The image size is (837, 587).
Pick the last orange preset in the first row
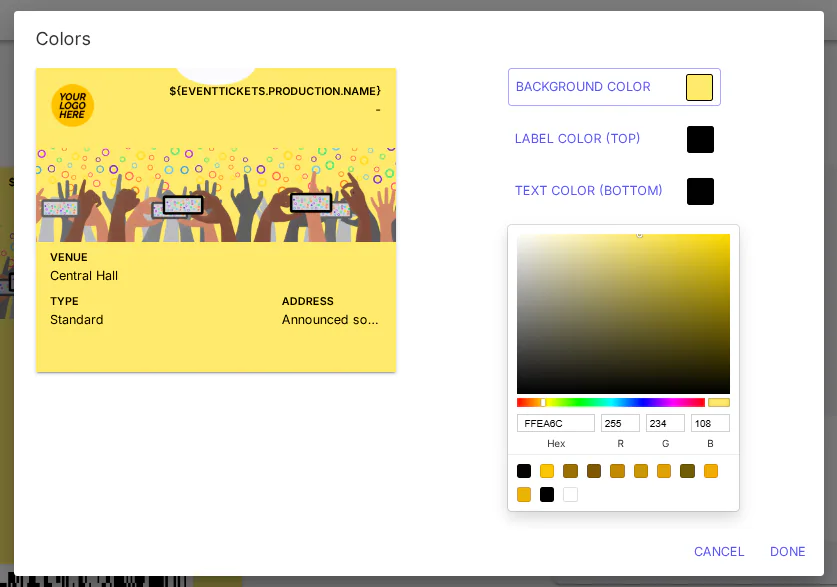pyautogui.click(x=711, y=471)
